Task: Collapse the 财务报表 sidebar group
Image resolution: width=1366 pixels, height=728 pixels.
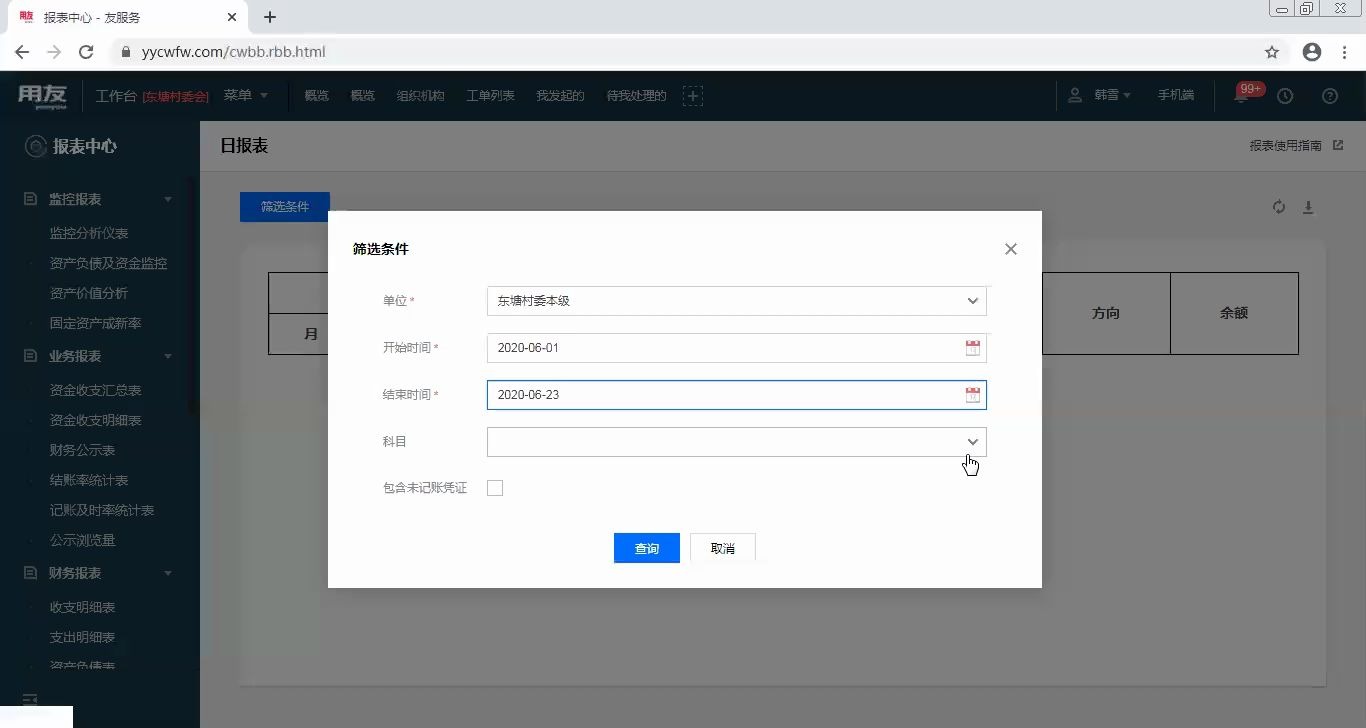Action: (168, 574)
